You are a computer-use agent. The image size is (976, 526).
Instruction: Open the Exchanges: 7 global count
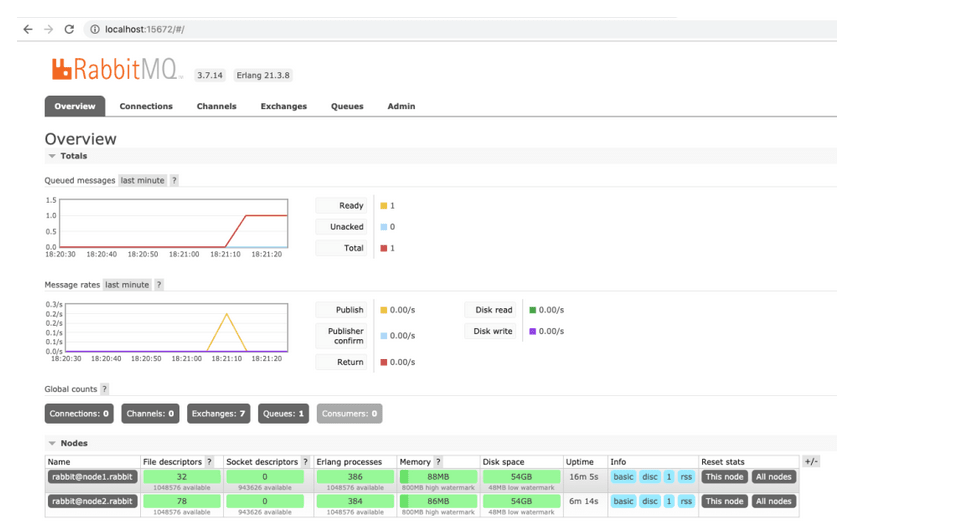click(218, 414)
